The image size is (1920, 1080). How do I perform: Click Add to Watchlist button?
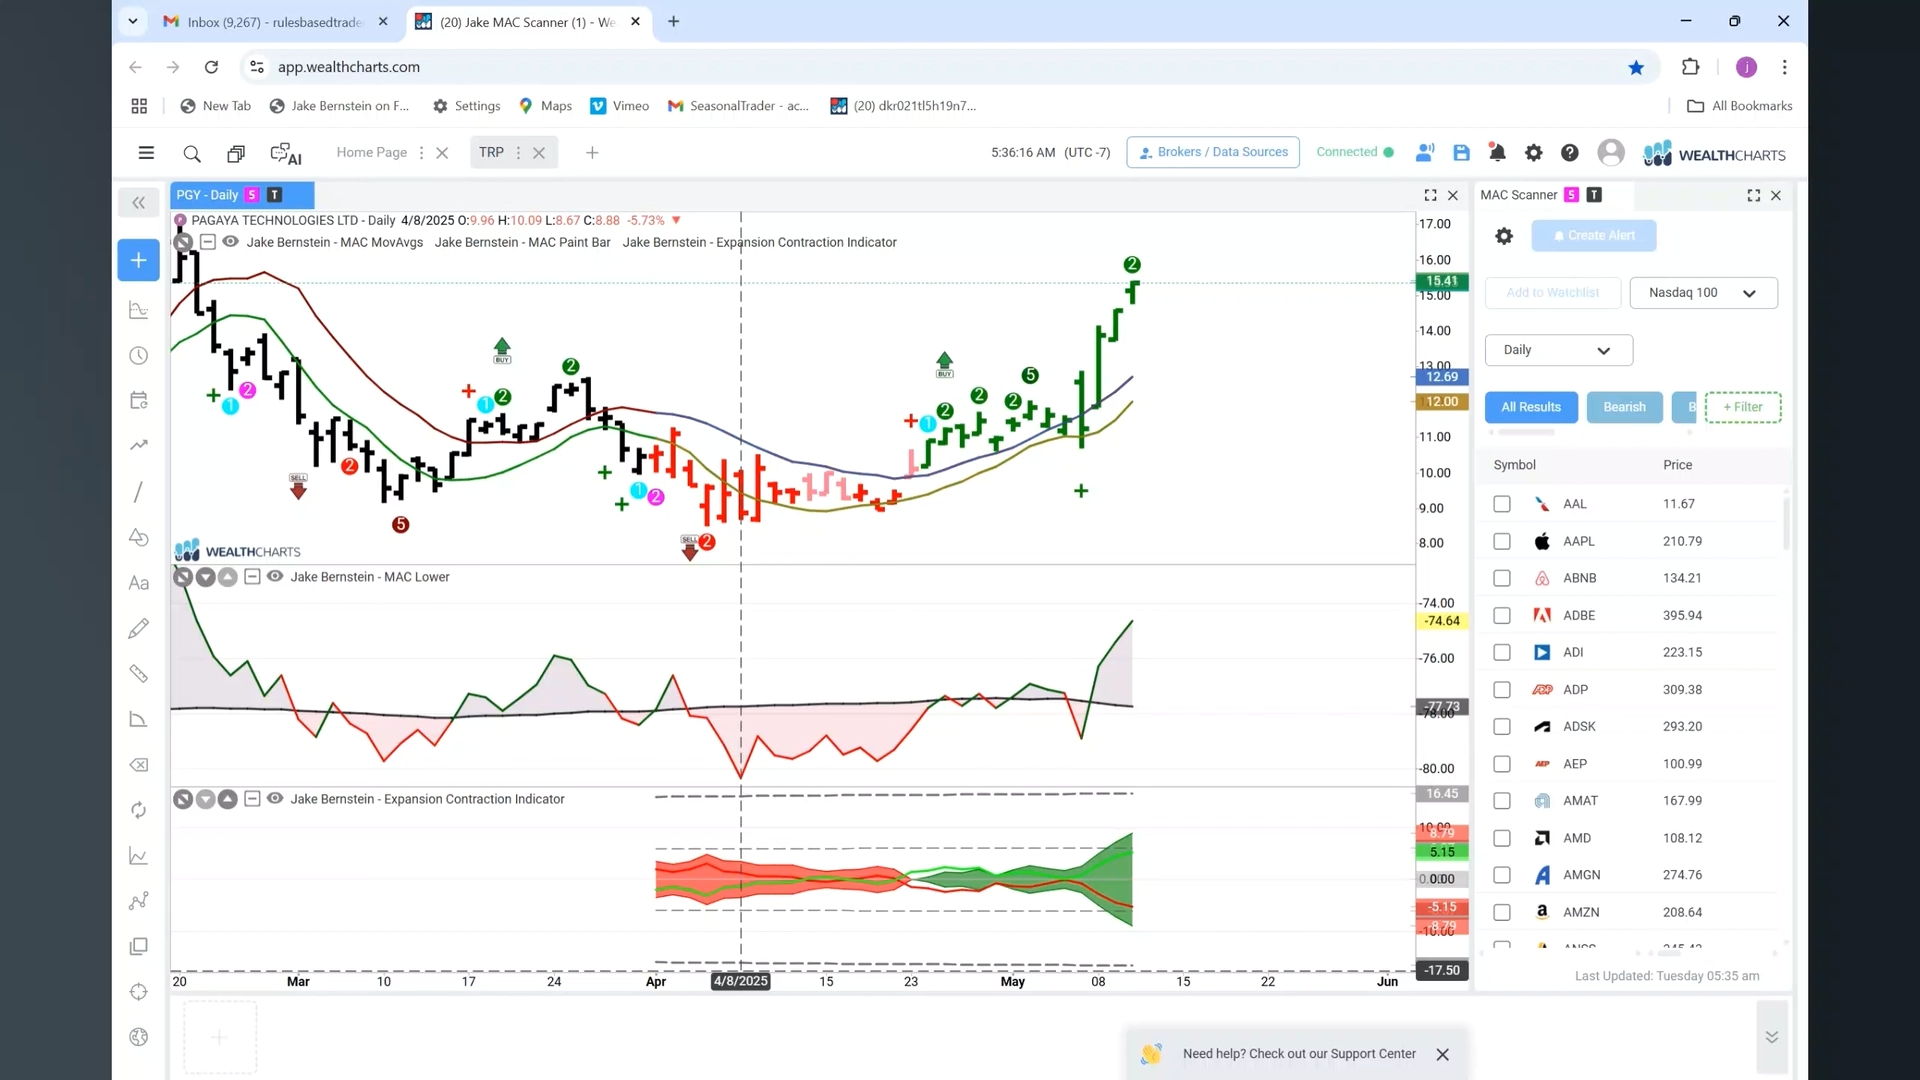1552,293
